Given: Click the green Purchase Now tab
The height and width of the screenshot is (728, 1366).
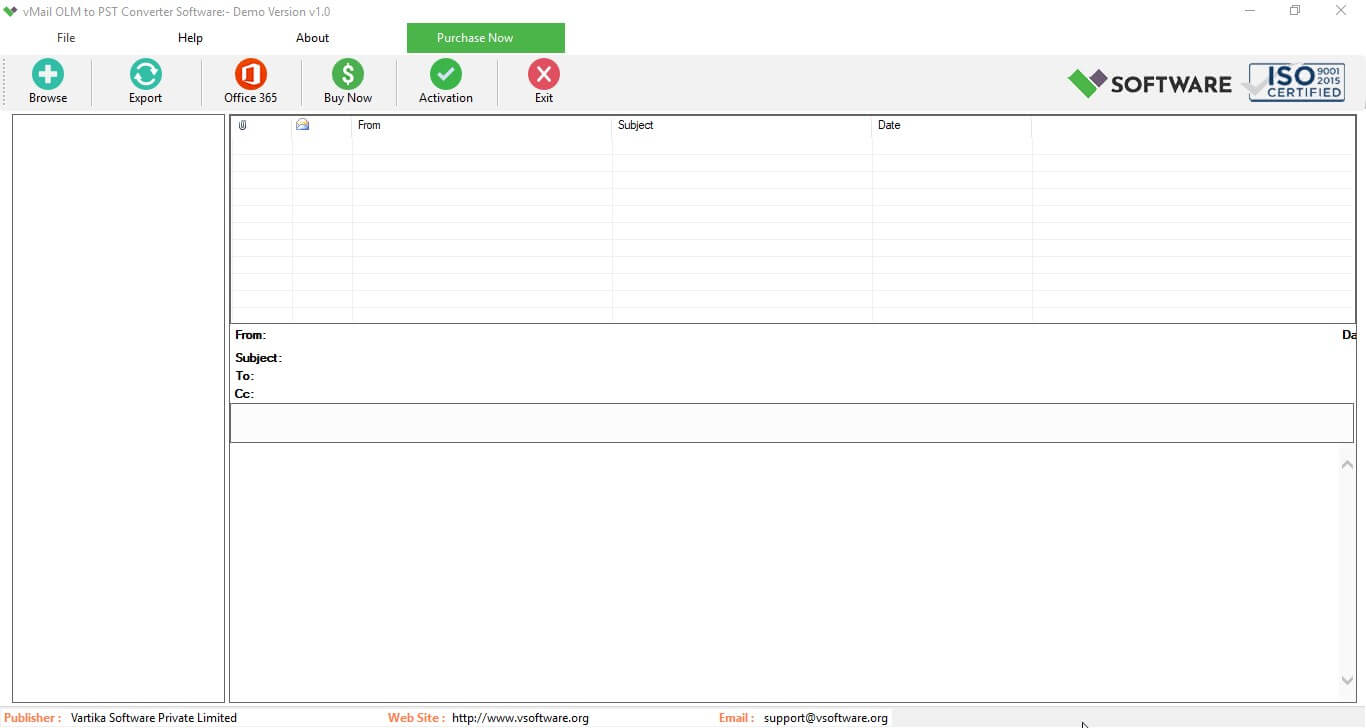Looking at the screenshot, I should click(486, 38).
